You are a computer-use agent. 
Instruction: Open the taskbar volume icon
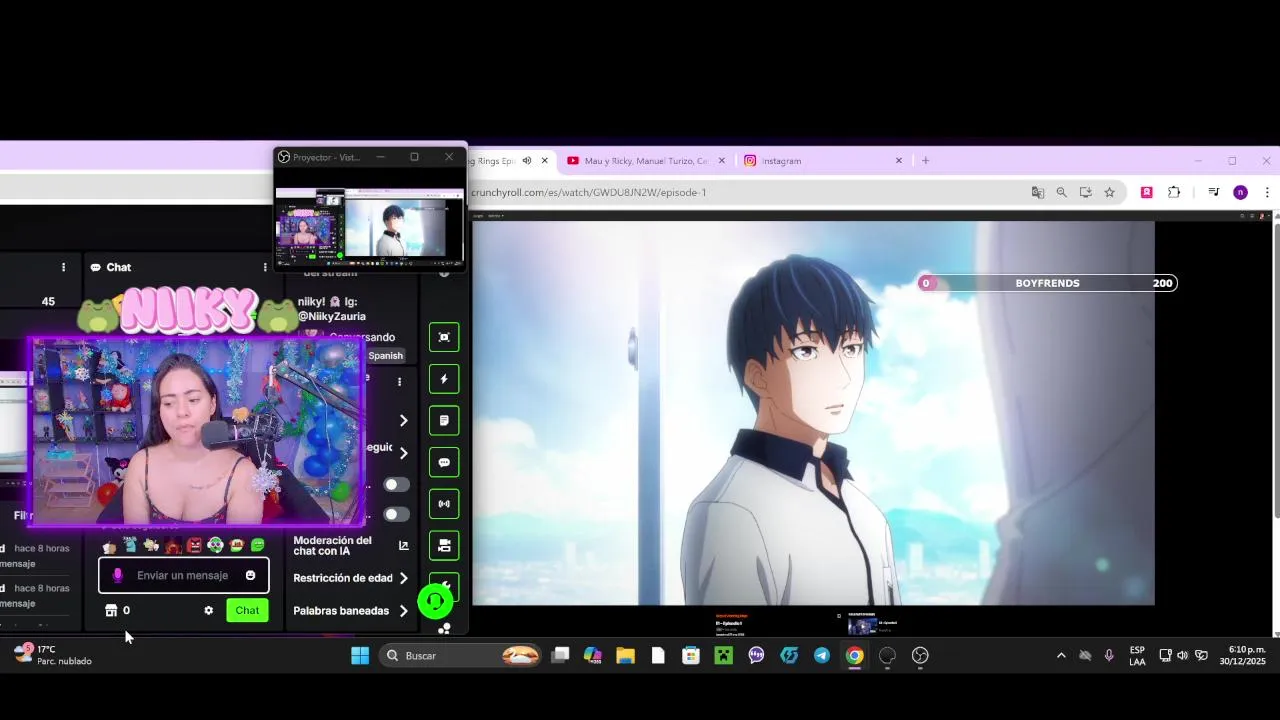pos(1183,656)
